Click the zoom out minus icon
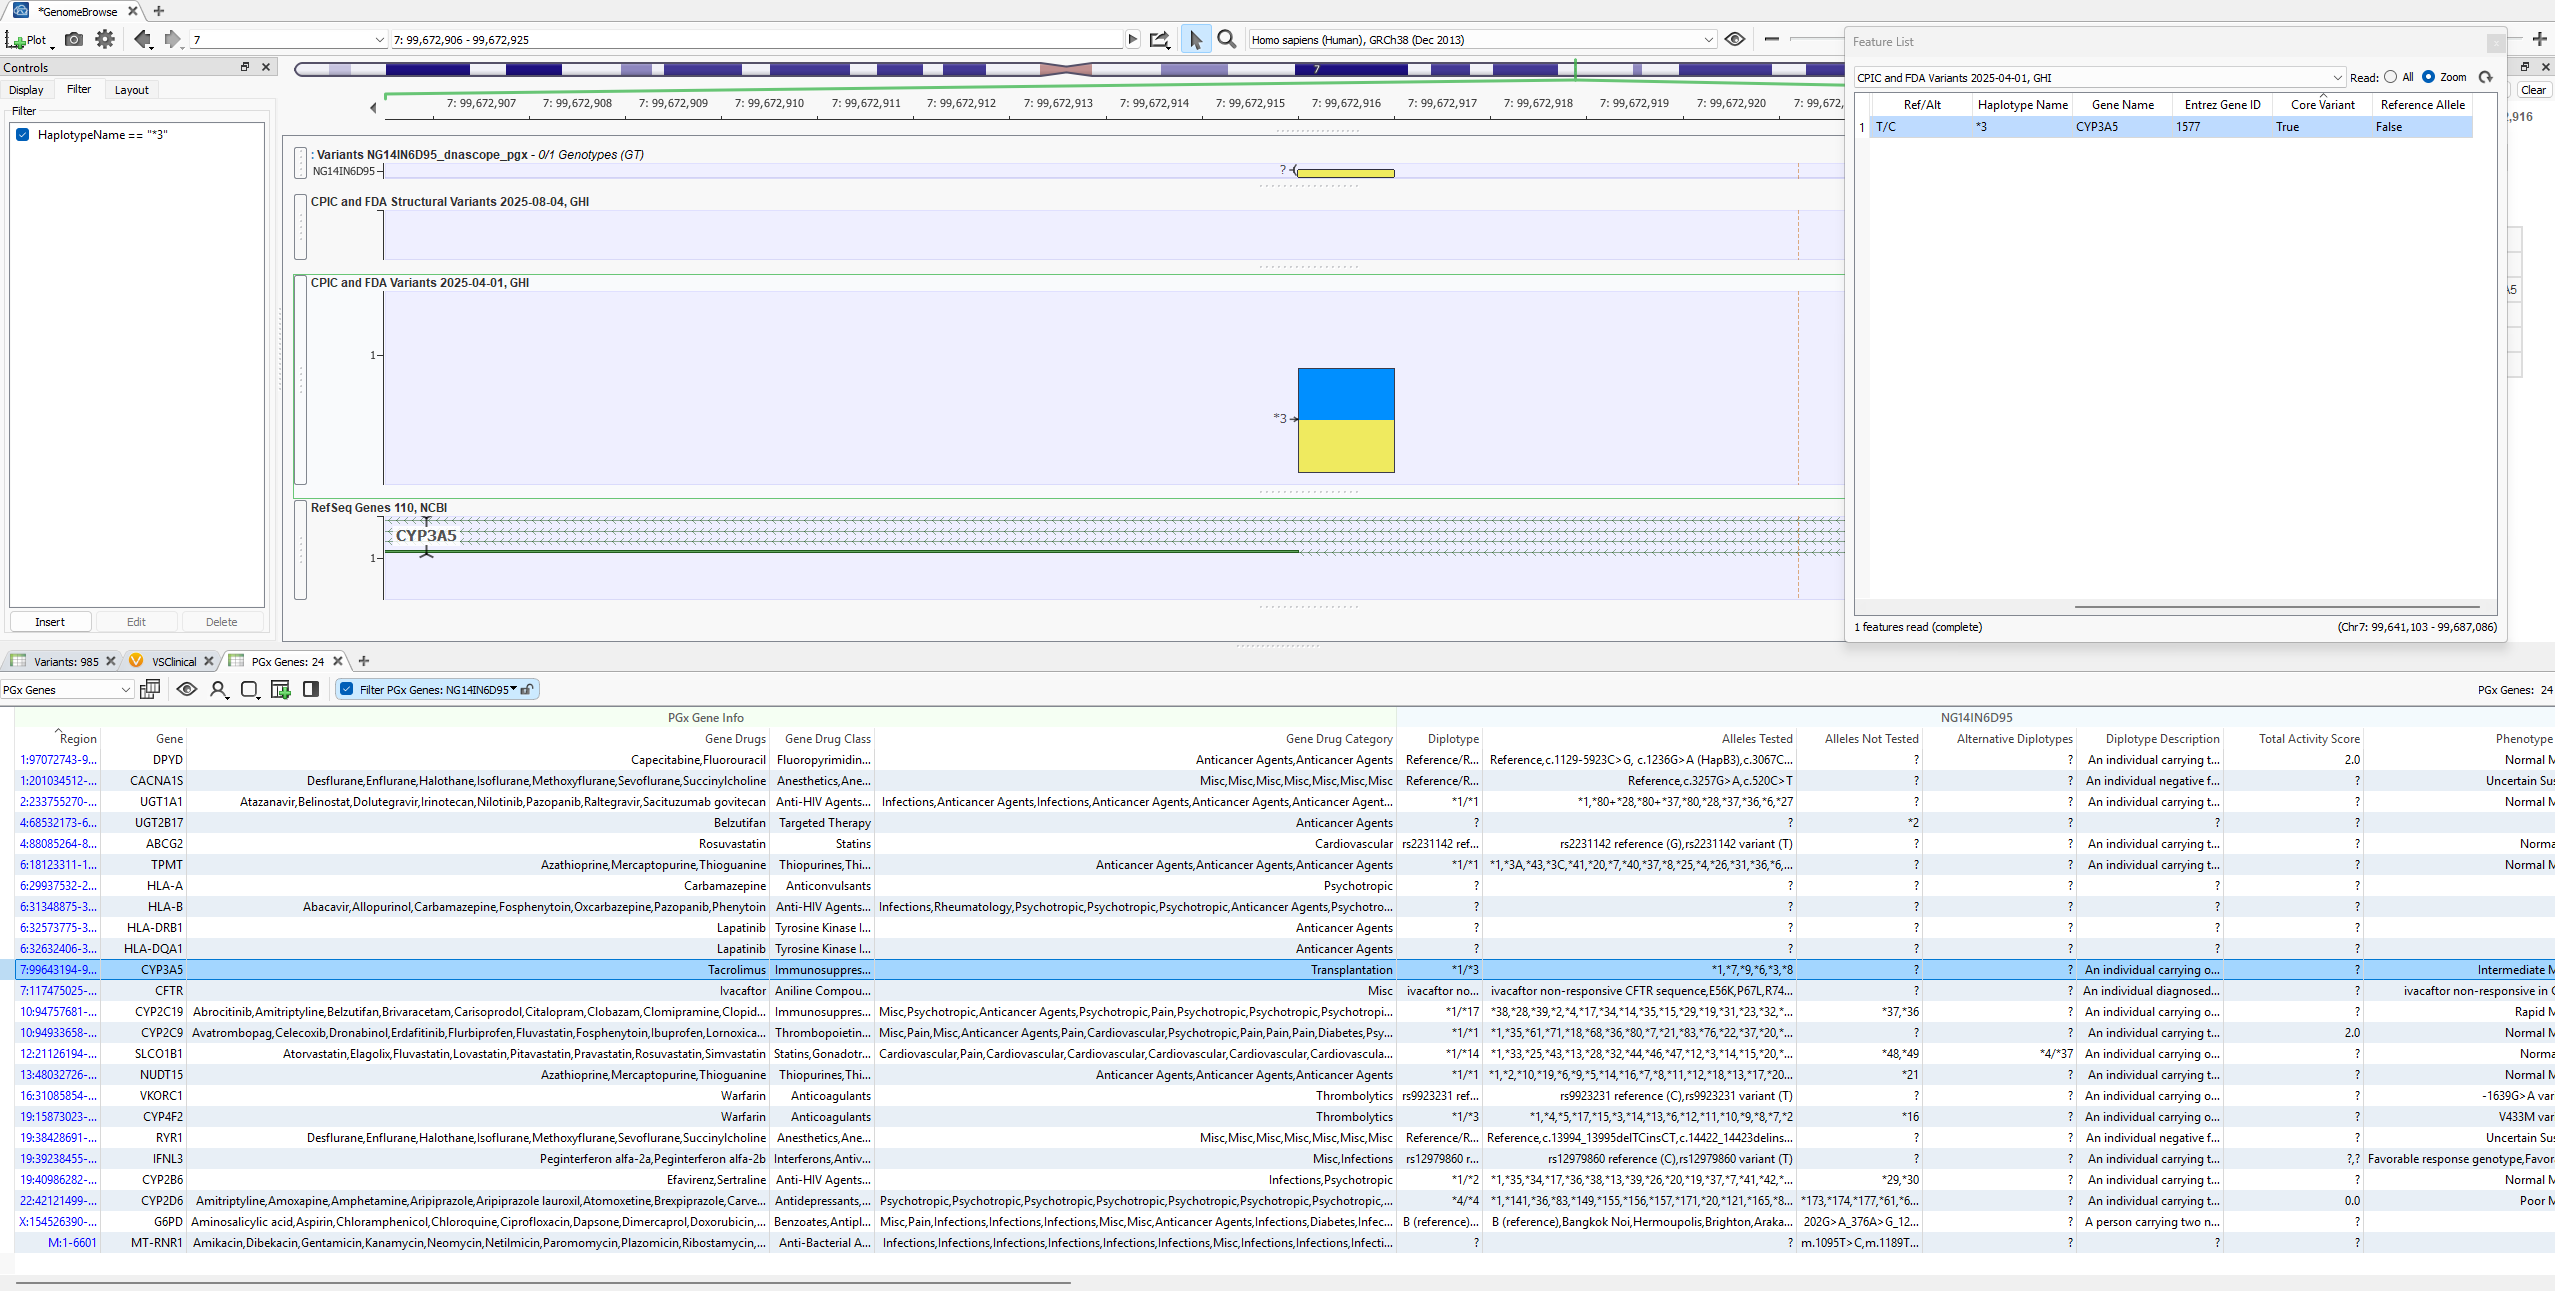 pos(1772,39)
